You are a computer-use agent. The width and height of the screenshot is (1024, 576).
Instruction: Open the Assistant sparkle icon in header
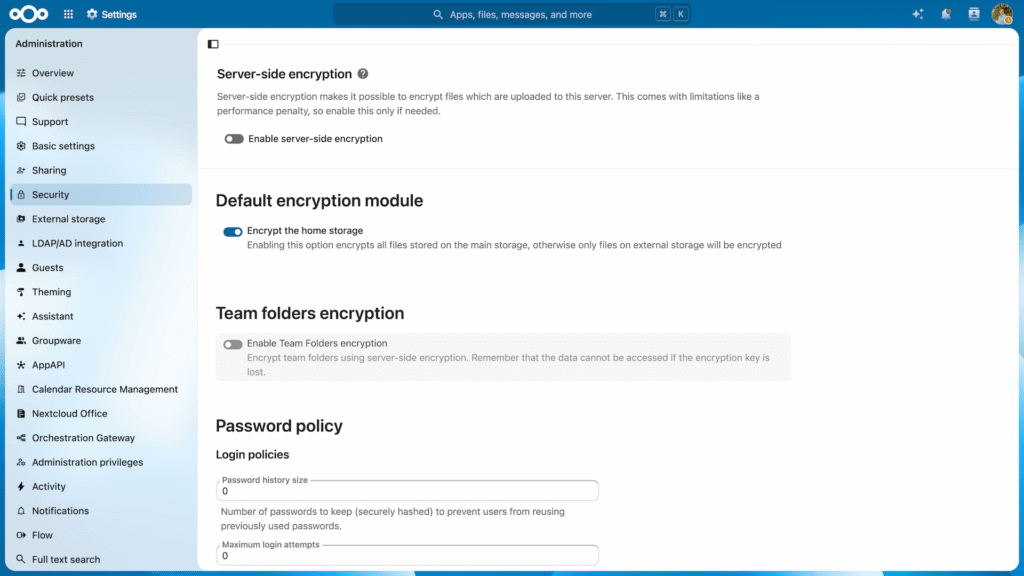(x=918, y=14)
